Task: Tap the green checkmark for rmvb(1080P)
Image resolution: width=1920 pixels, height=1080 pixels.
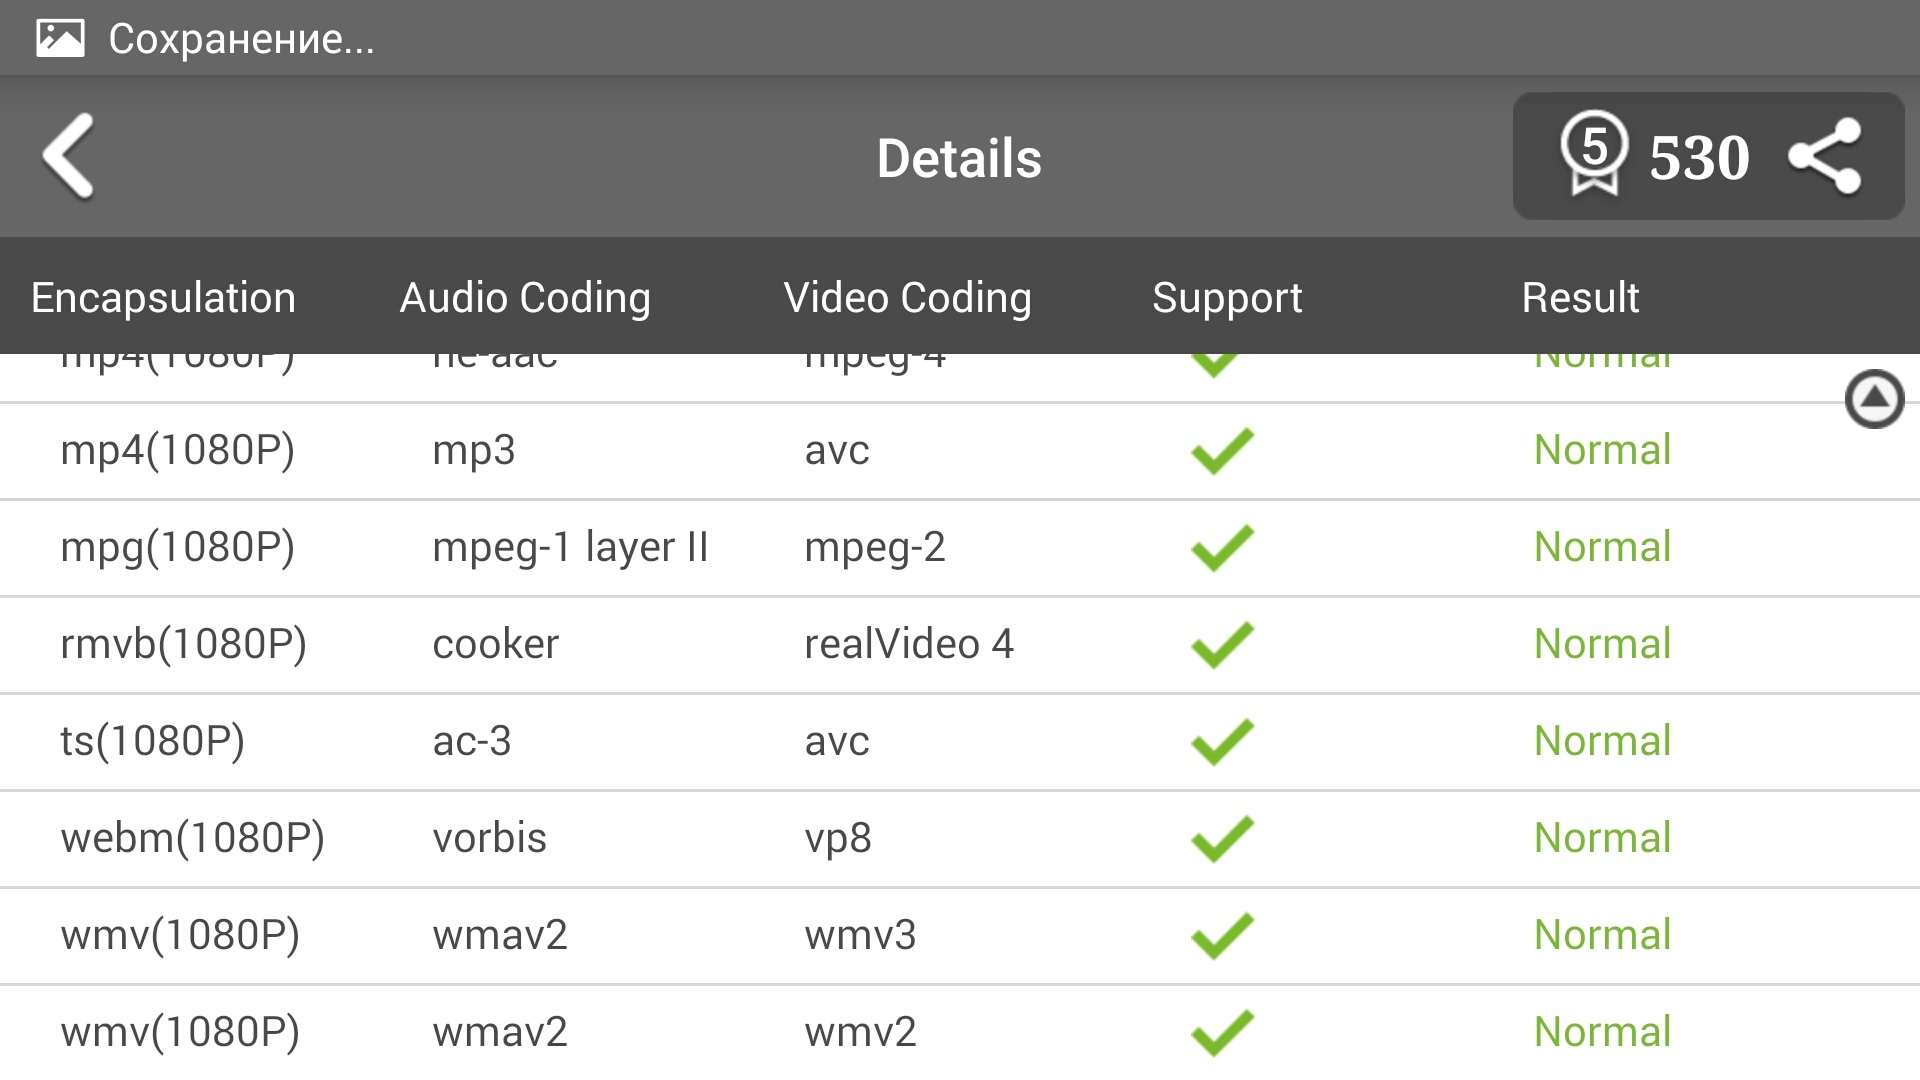Action: (1222, 645)
